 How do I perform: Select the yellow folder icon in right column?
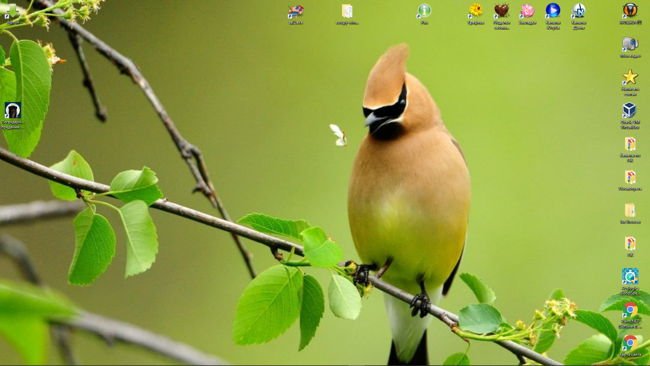[x=630, y=211]
